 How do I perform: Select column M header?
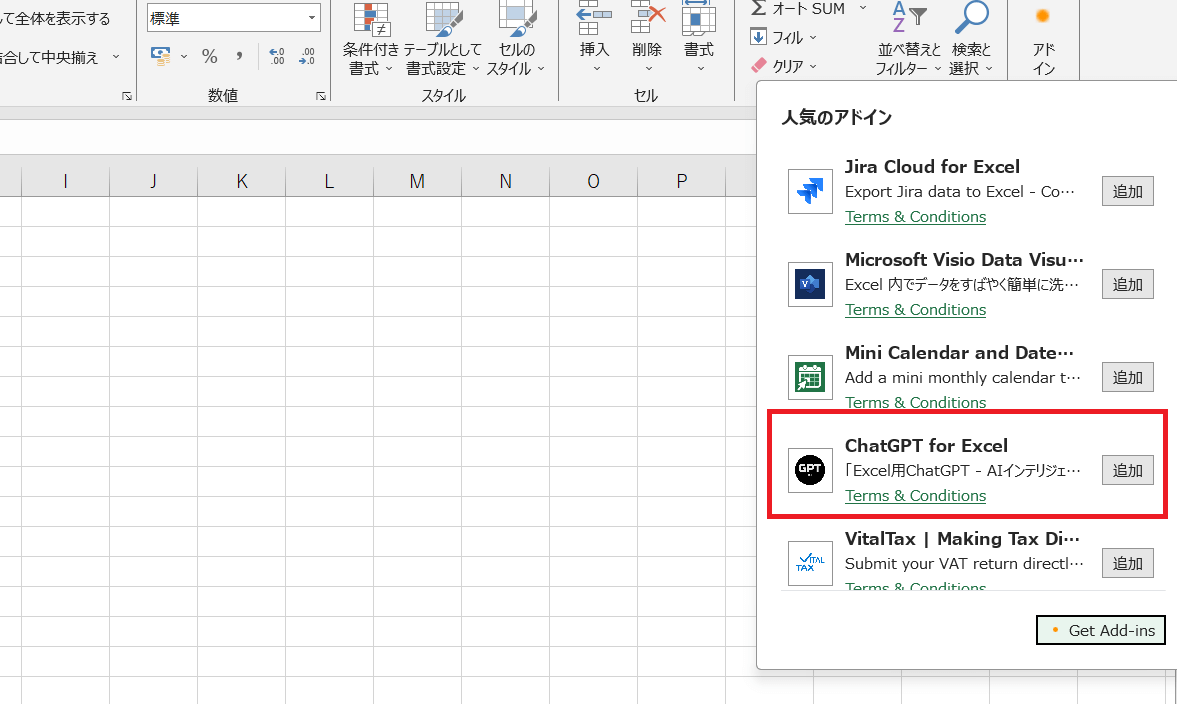(x=417, y=181)
